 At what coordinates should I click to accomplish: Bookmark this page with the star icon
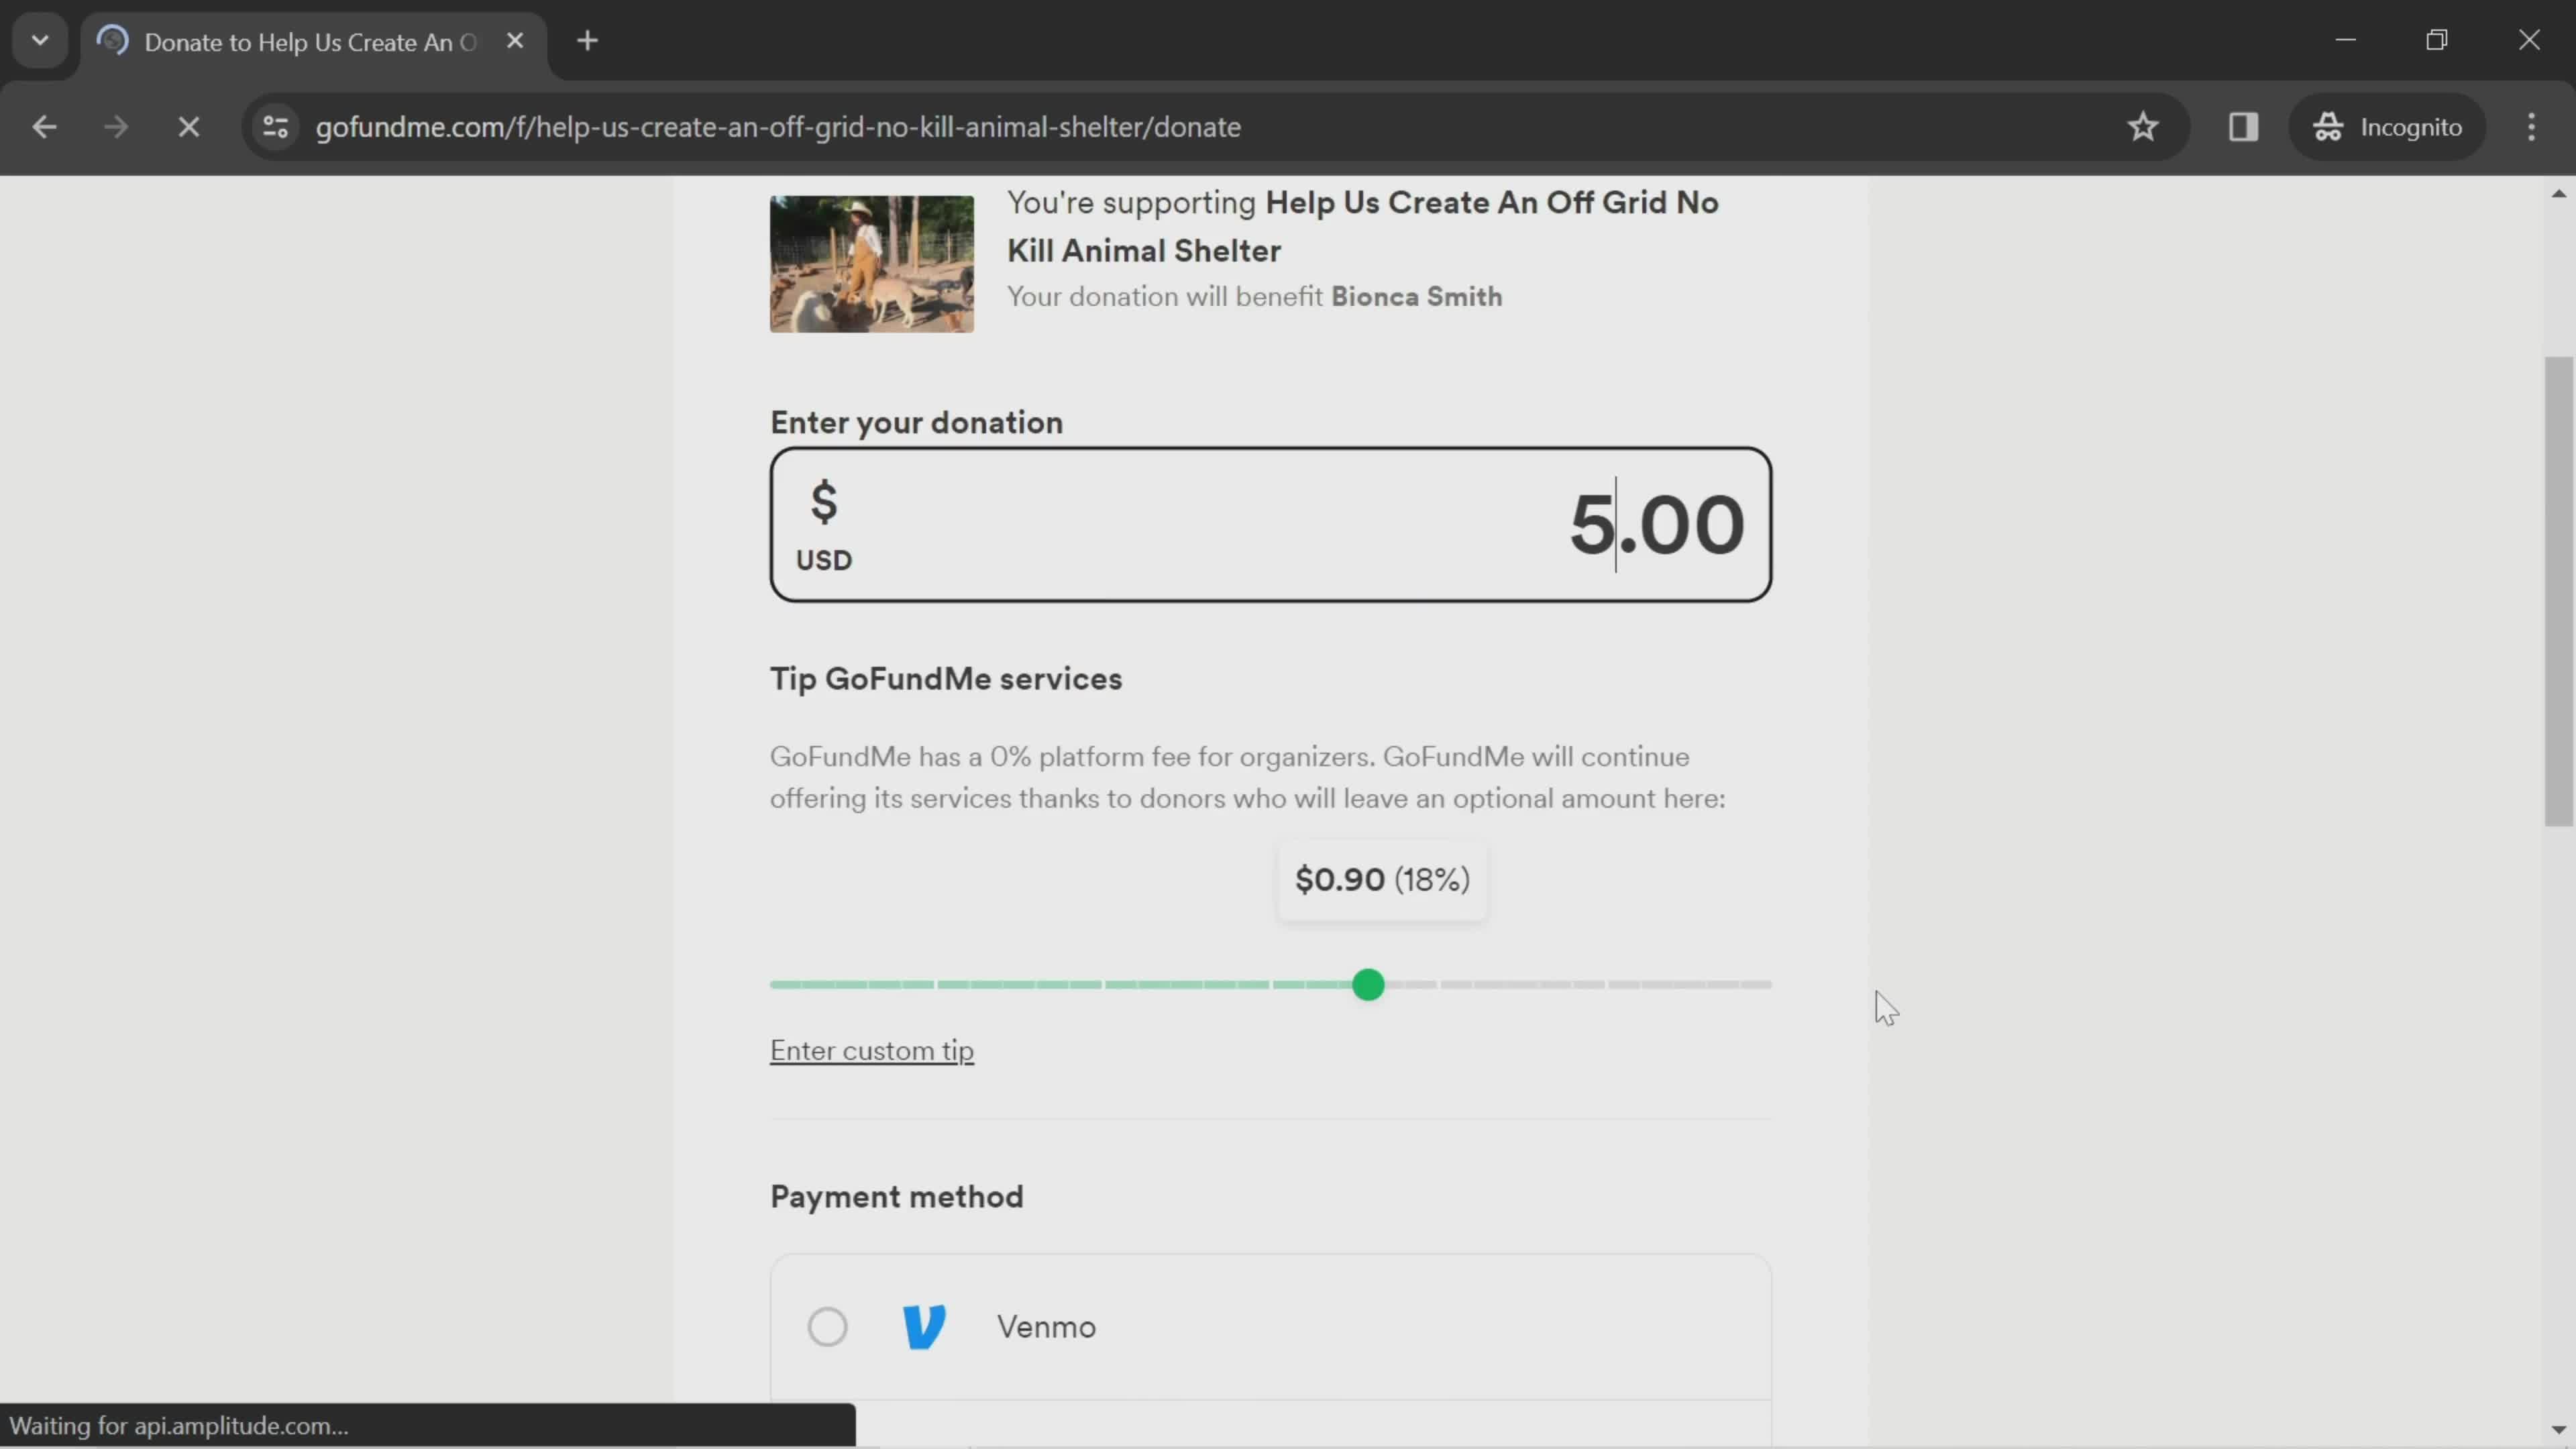(x=2142, y=127)
